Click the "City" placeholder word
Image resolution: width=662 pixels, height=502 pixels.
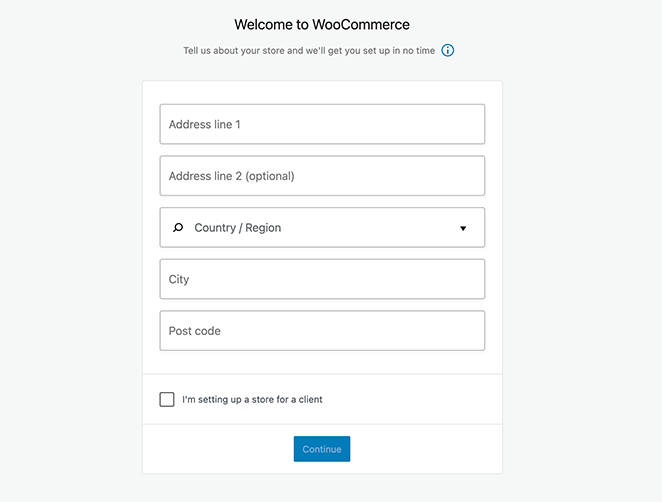[179, 279]
